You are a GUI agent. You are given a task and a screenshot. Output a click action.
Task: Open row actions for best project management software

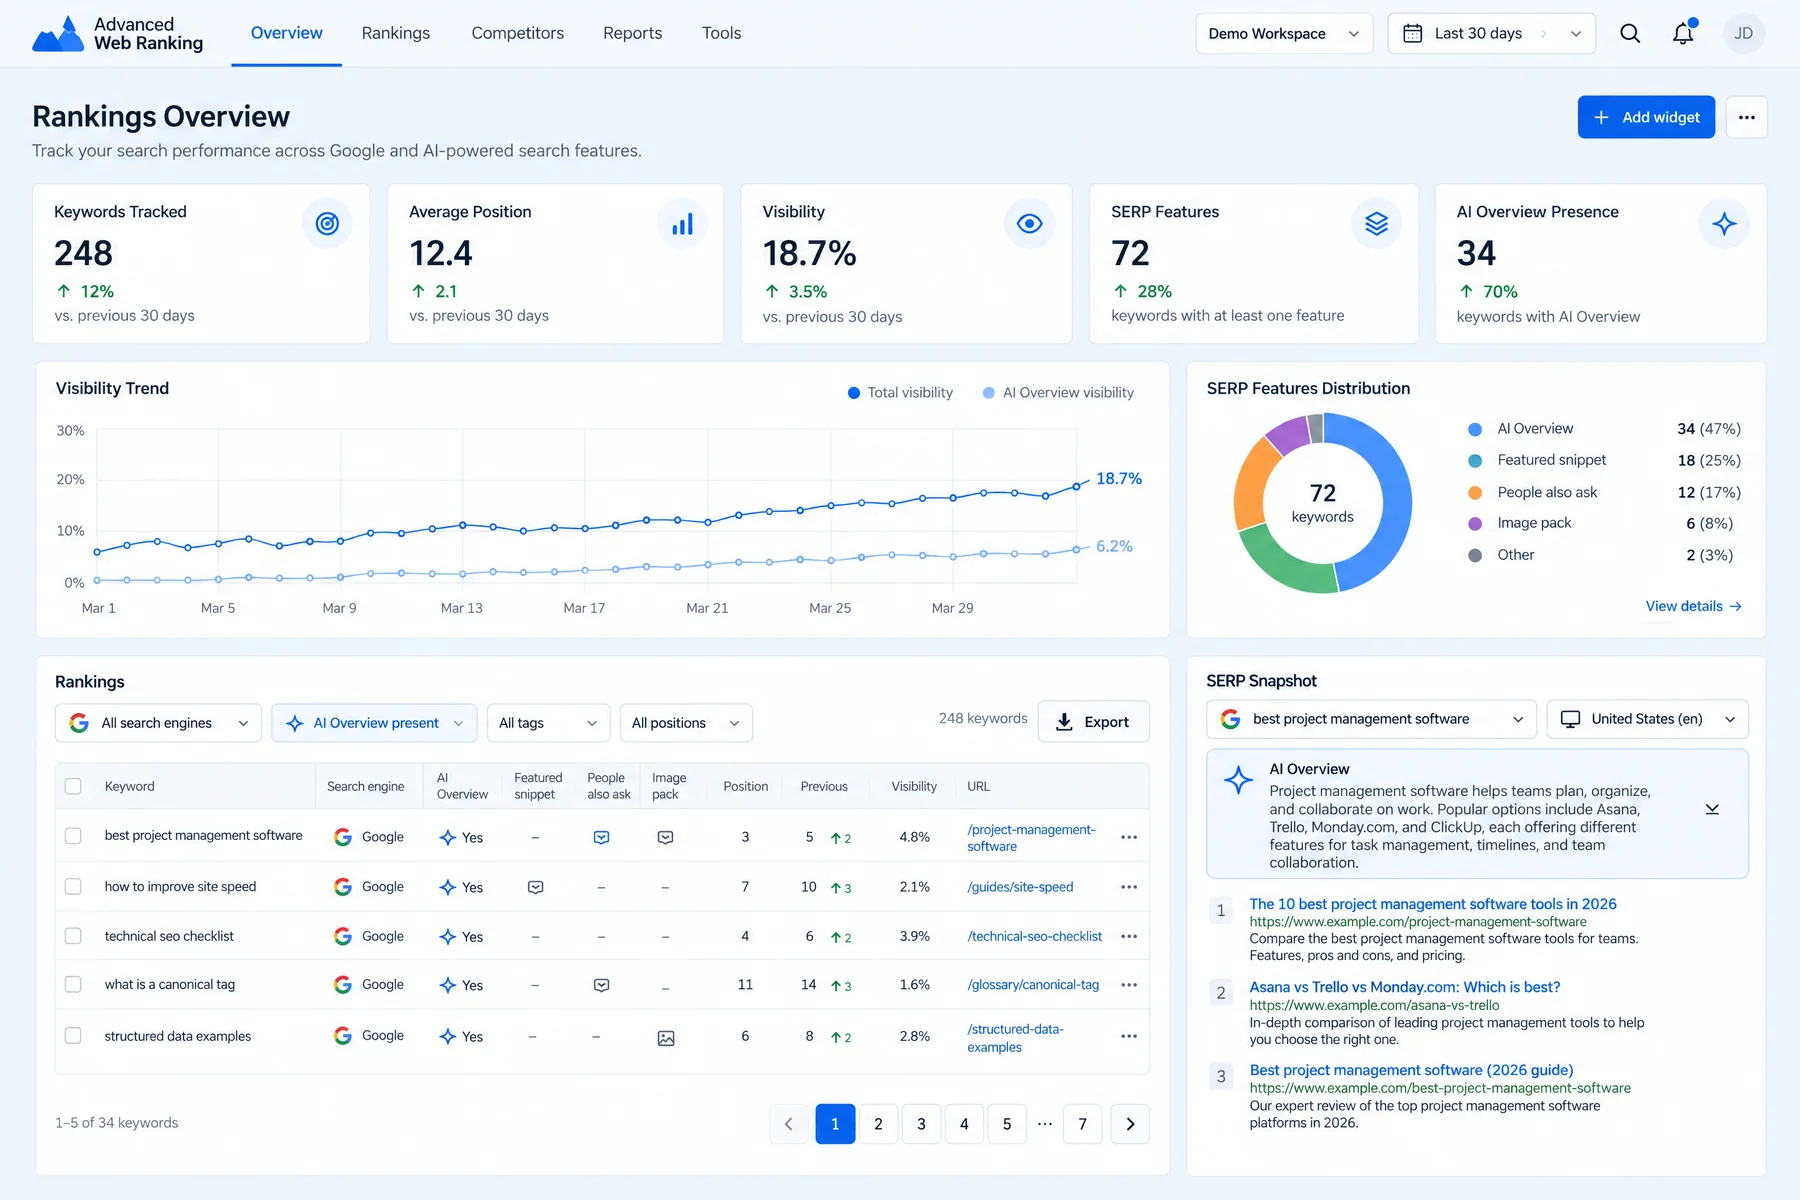(1129, 837)
